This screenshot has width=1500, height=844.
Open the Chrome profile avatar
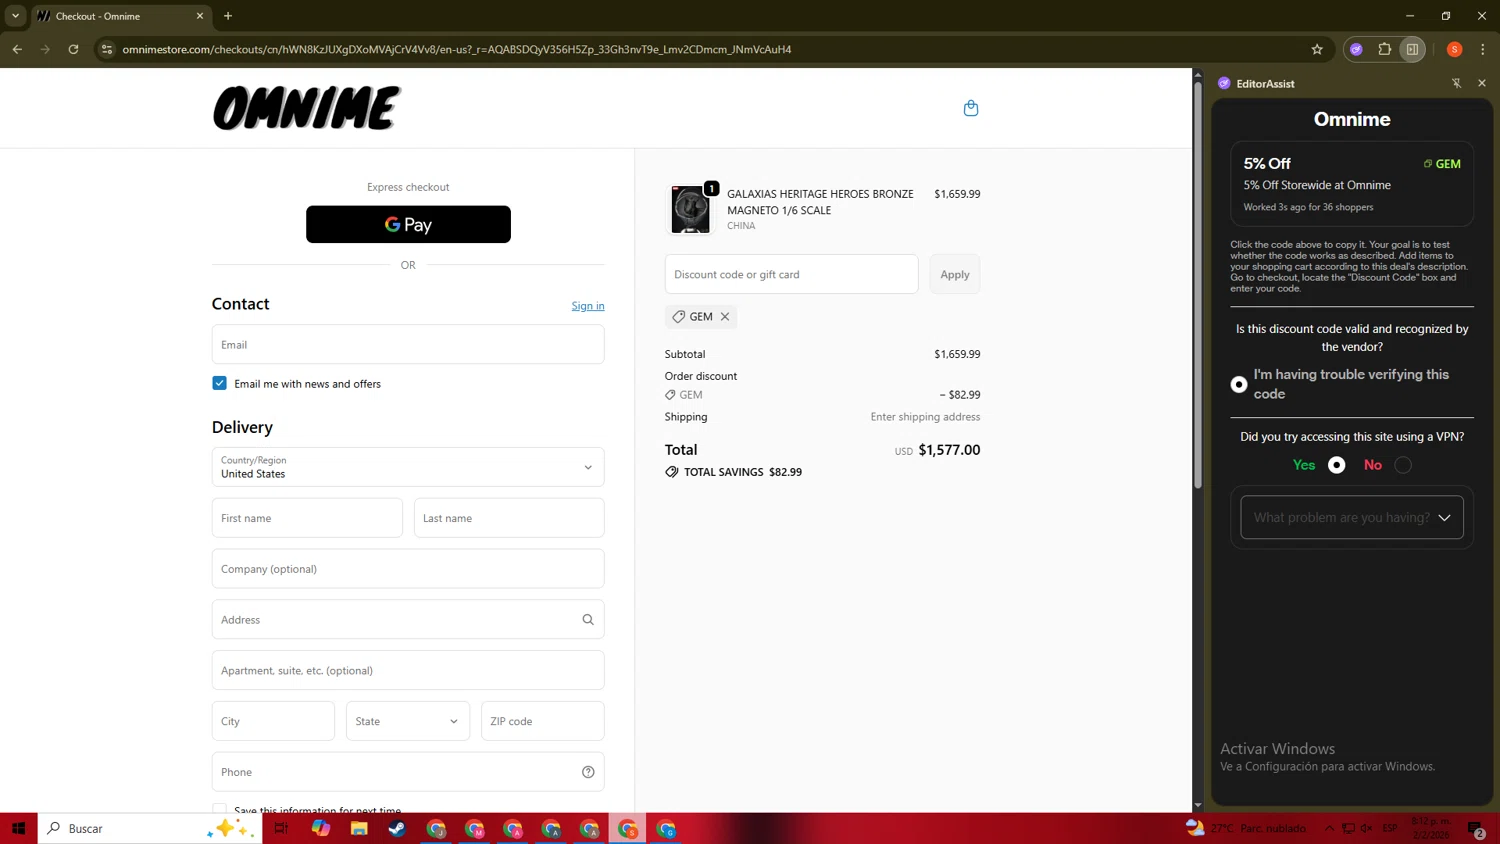pos(1454,49)
